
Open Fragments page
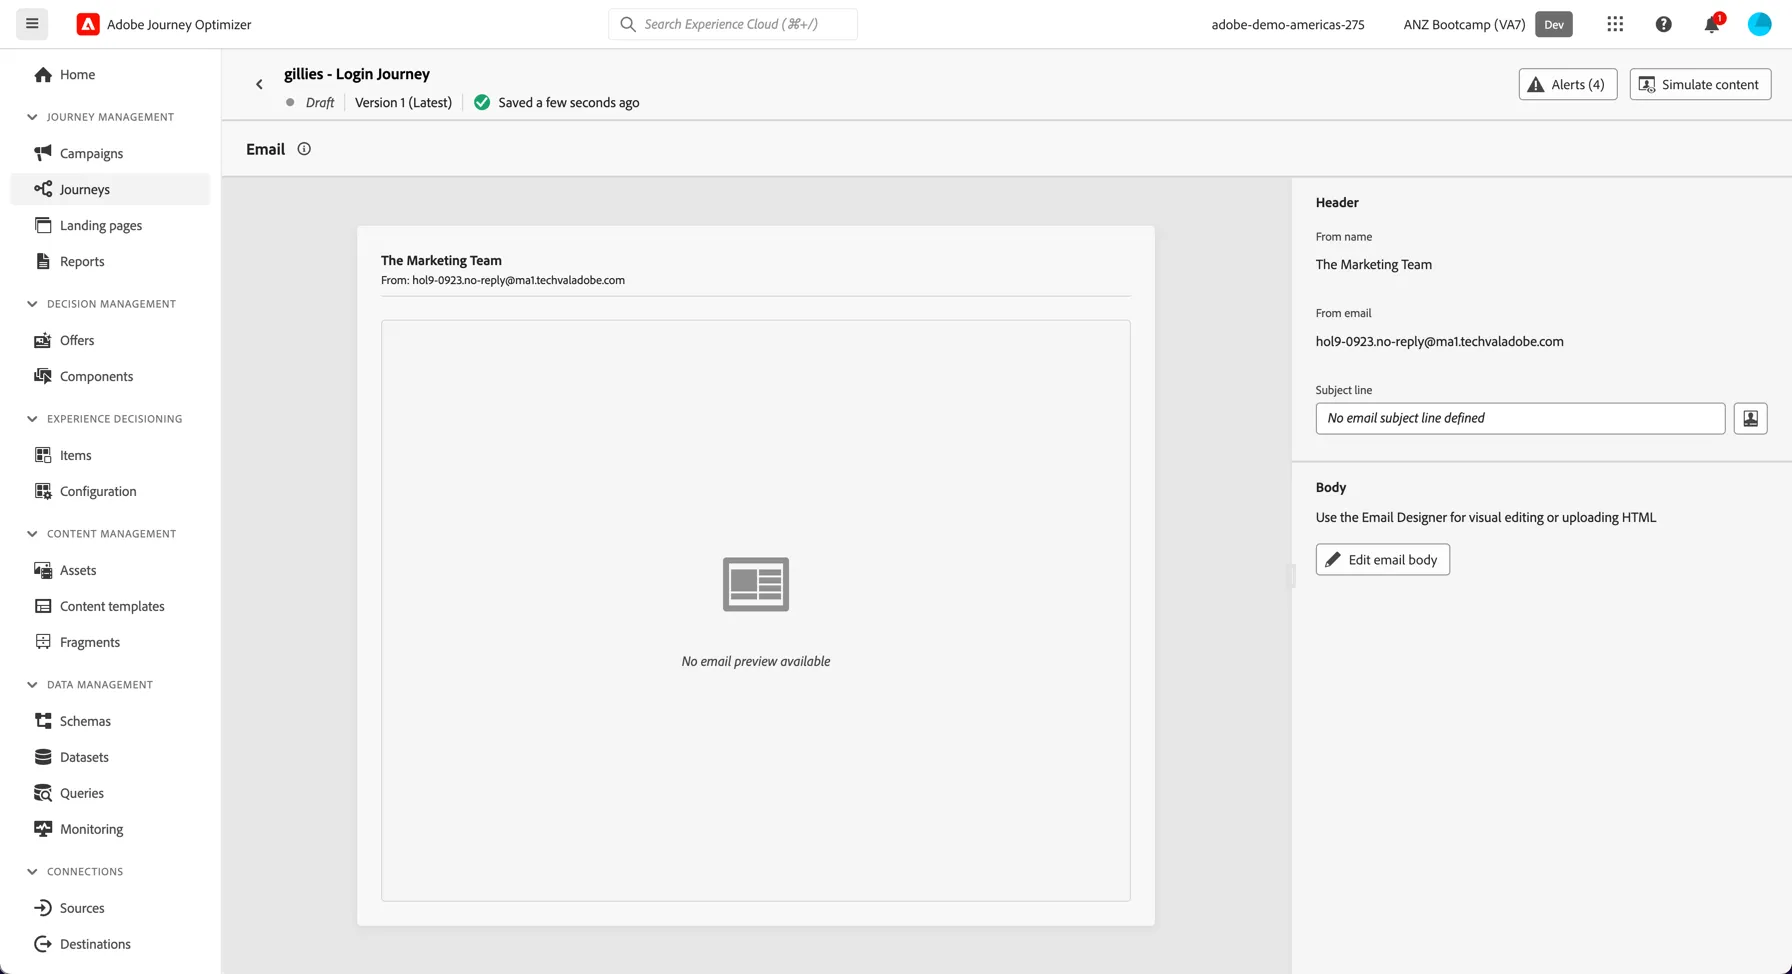pos(110,642)
